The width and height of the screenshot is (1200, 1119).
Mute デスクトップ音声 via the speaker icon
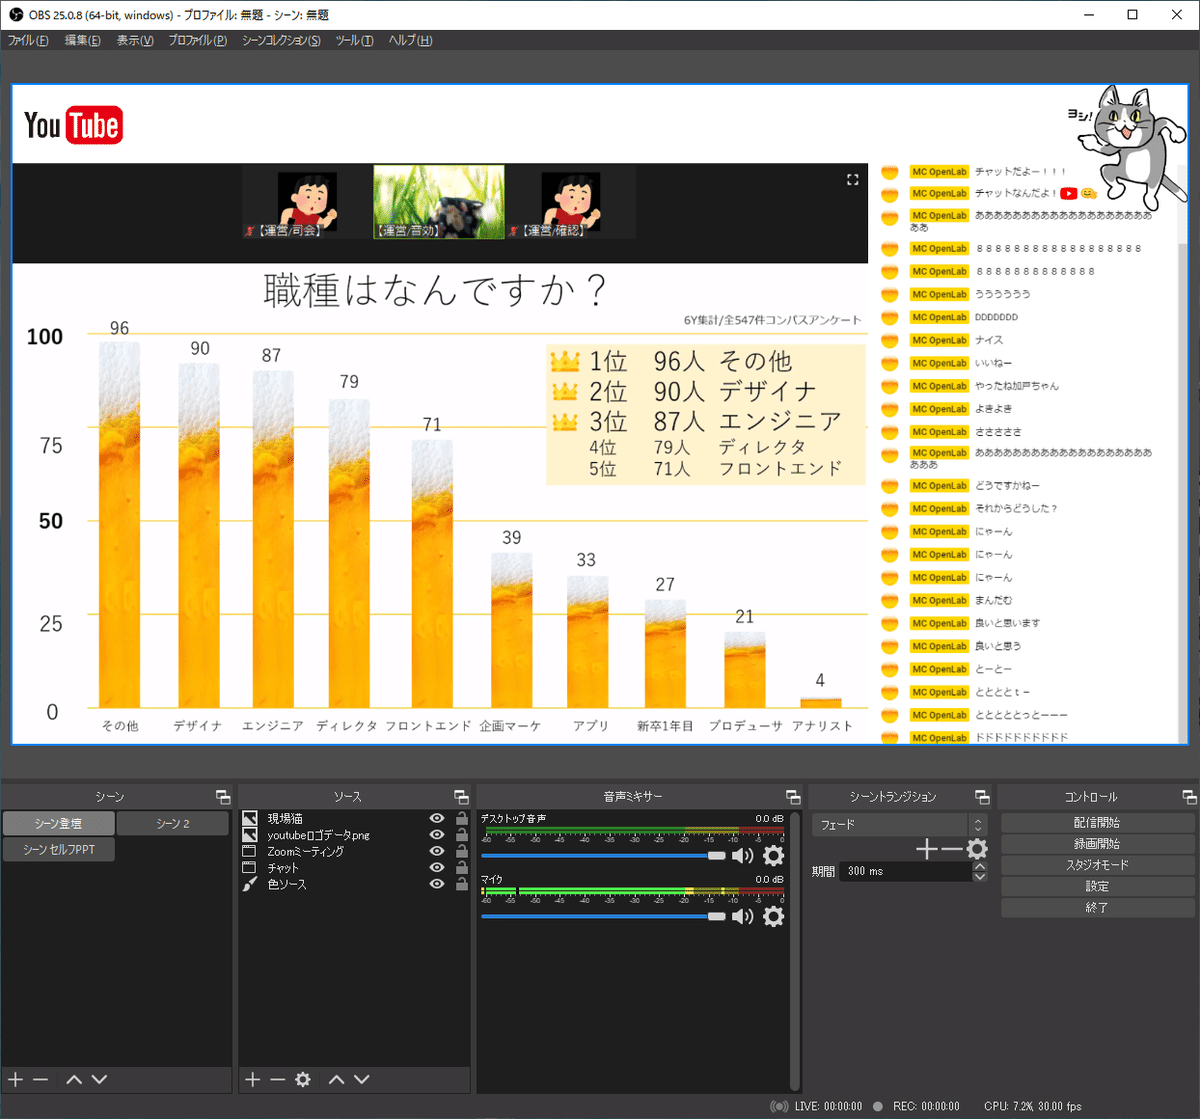[x=742, y=856]
